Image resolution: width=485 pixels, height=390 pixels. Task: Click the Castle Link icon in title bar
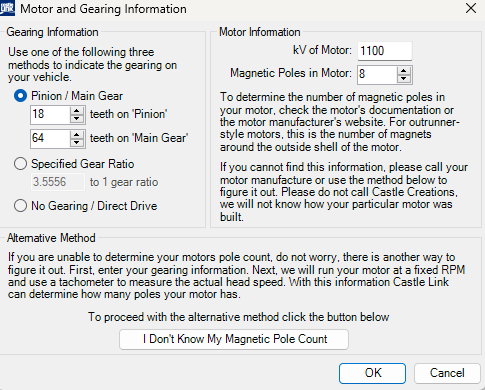pyautogui.click(x=7, y=8)
